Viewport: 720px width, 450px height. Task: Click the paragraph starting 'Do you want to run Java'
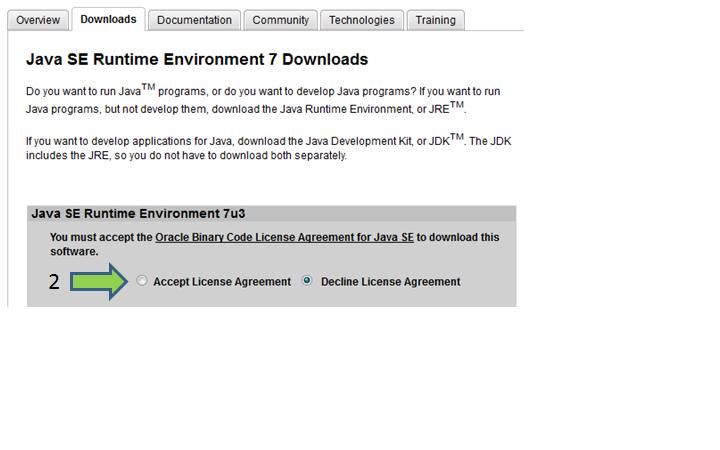click(x=263, y=99)
